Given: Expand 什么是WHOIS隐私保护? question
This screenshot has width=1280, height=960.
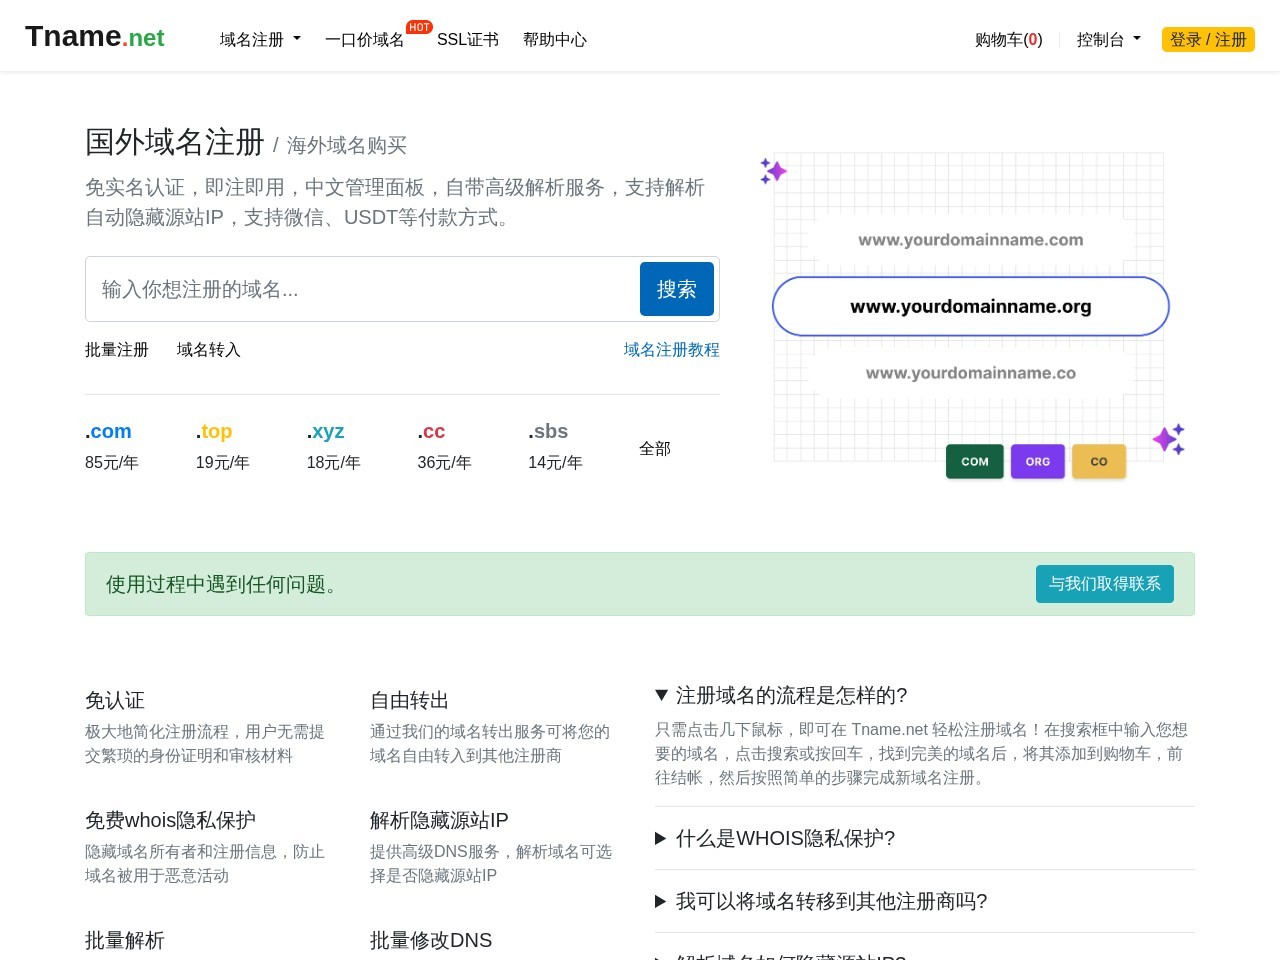Looking at the screenshot, I should point(775,839).
